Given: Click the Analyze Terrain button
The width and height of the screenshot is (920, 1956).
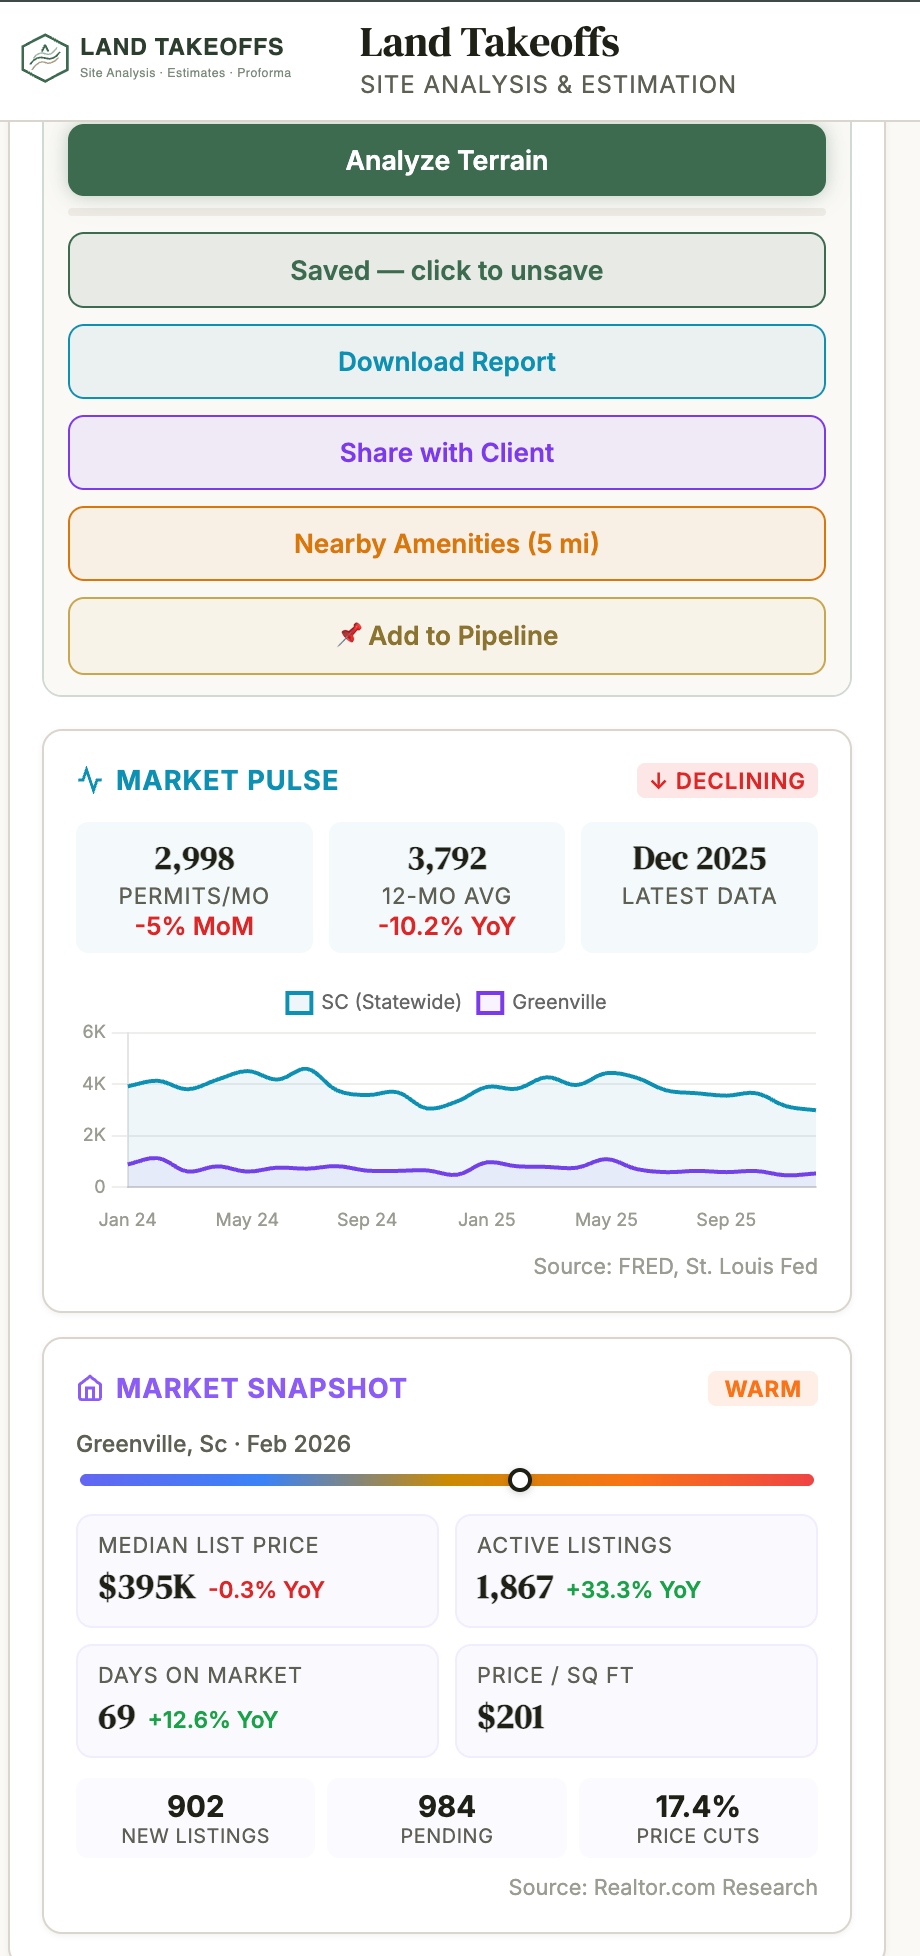Looking at the screenshot, I should coord(446,160).
